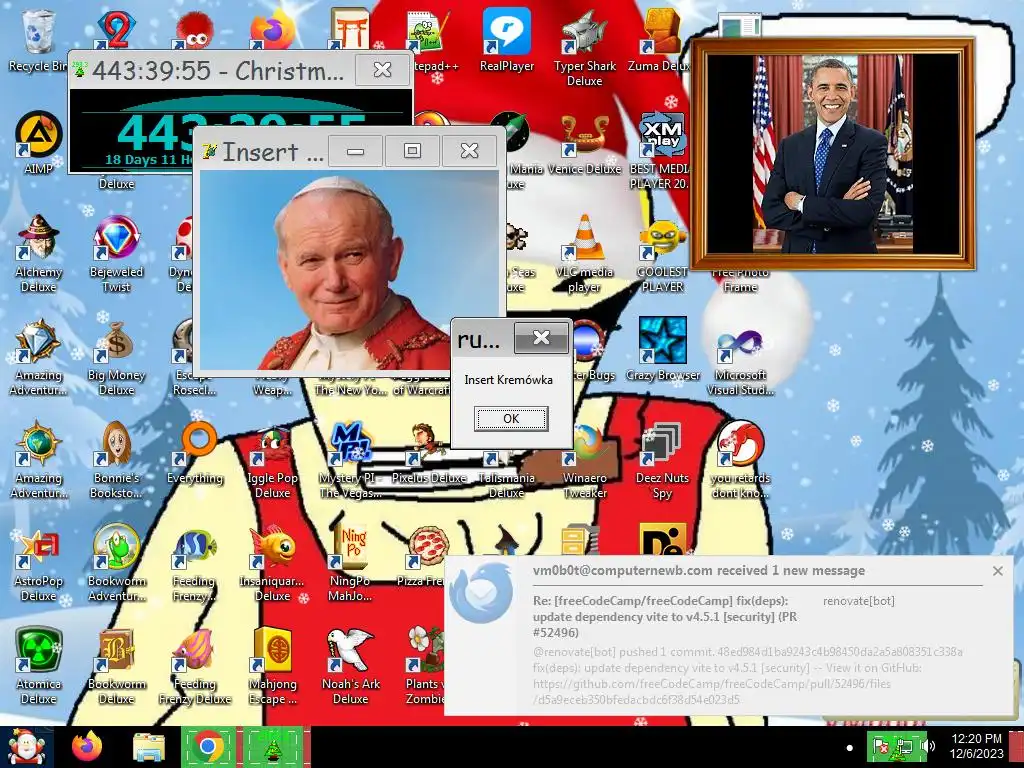1024x768 pixels.
Task: Open Mahjong Escape shortcut
Action: coord(272,666)
